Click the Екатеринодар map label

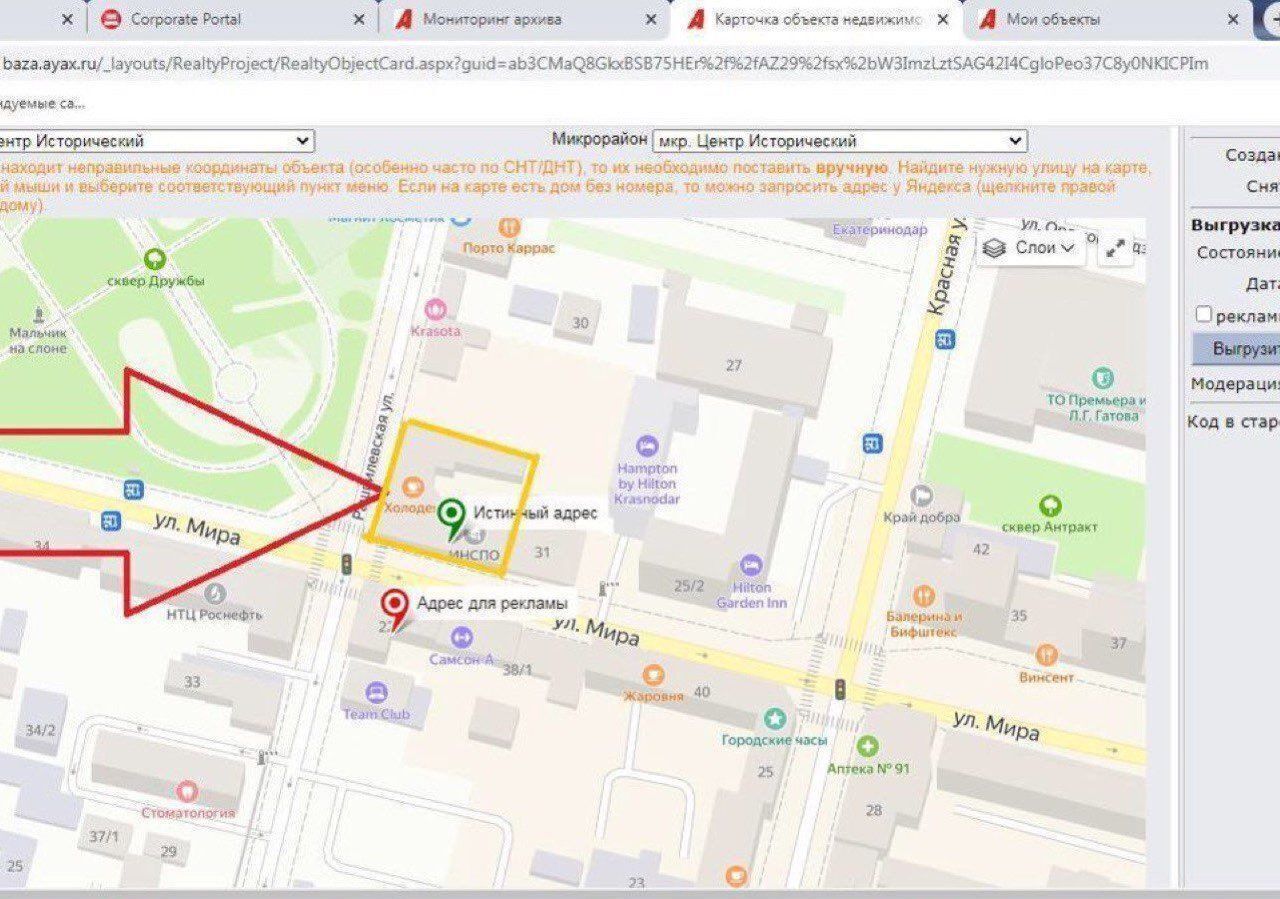880,229
